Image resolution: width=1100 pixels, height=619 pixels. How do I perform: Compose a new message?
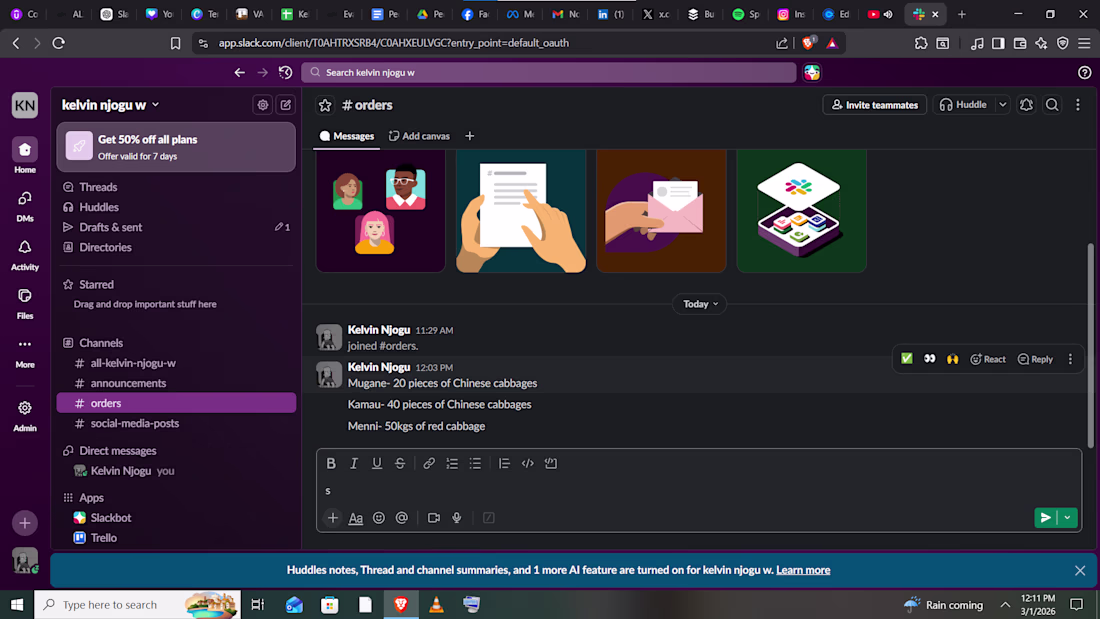click(286, 105)
